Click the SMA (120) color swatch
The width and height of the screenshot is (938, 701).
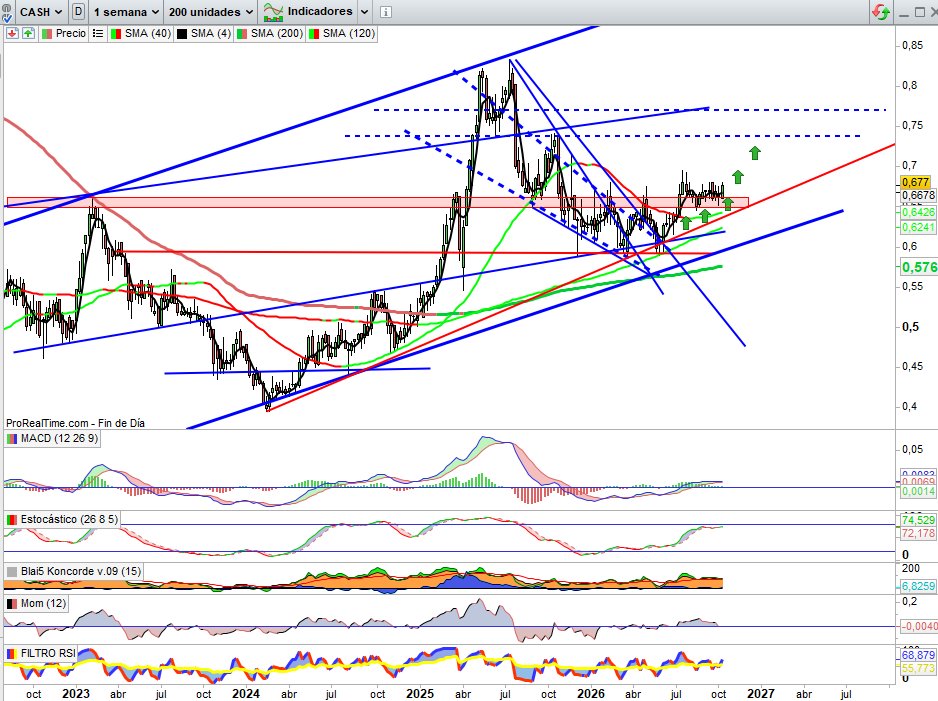tap(313, 34)
